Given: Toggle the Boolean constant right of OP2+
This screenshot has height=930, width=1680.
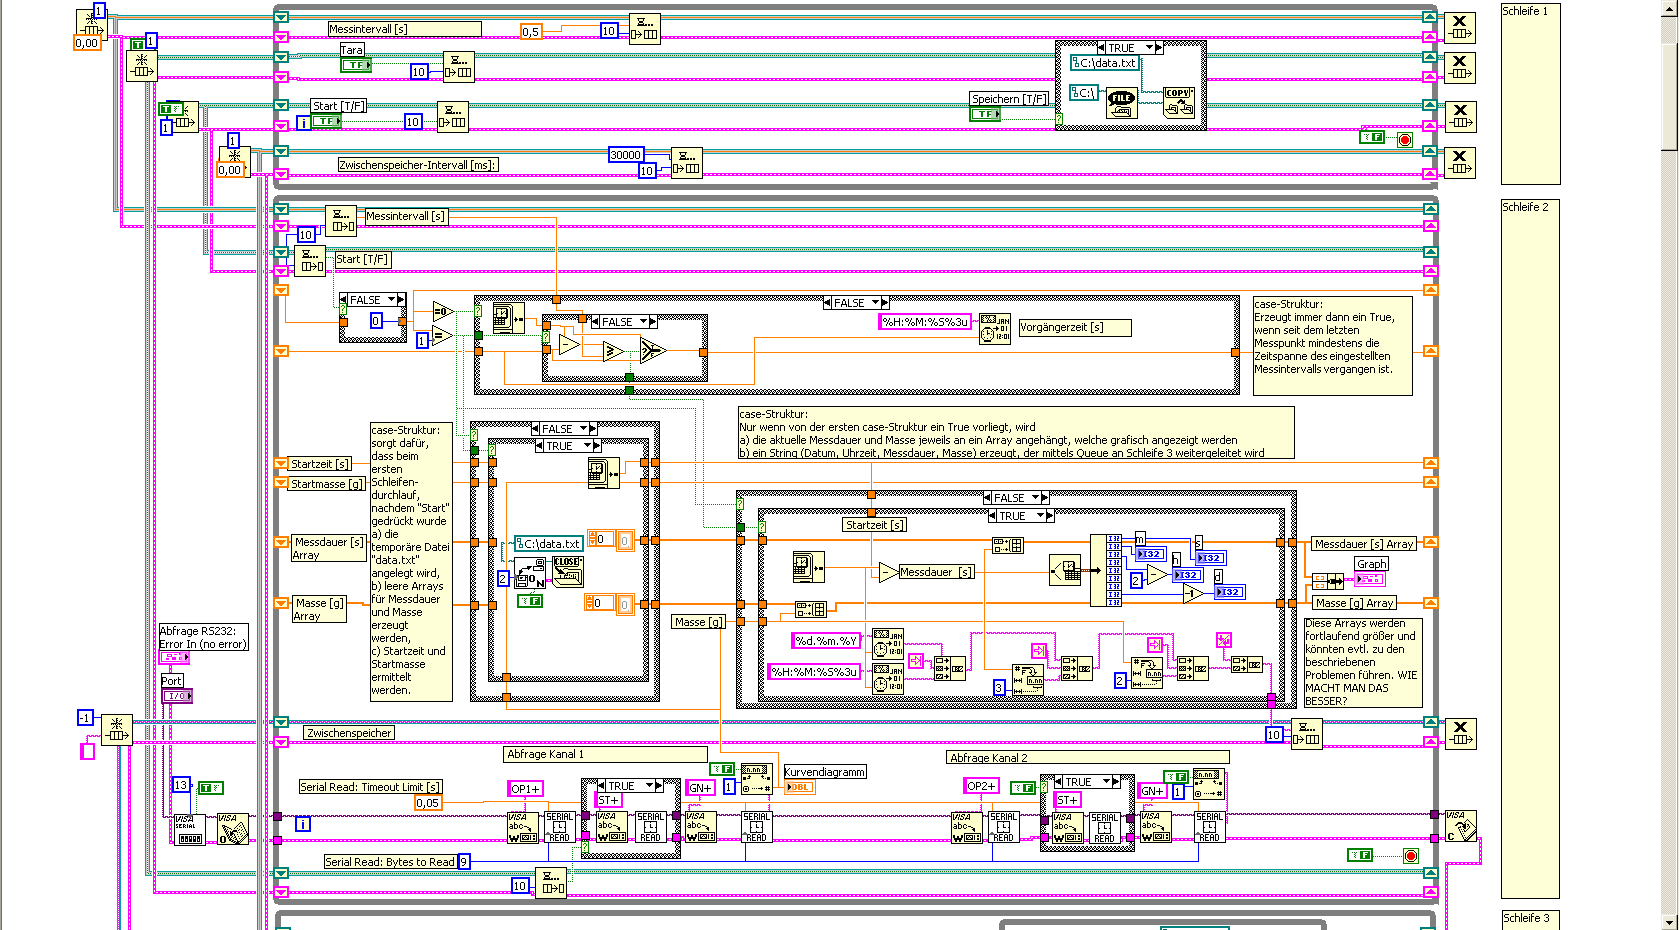Looking at the screenshot, I should (1022, 788).
